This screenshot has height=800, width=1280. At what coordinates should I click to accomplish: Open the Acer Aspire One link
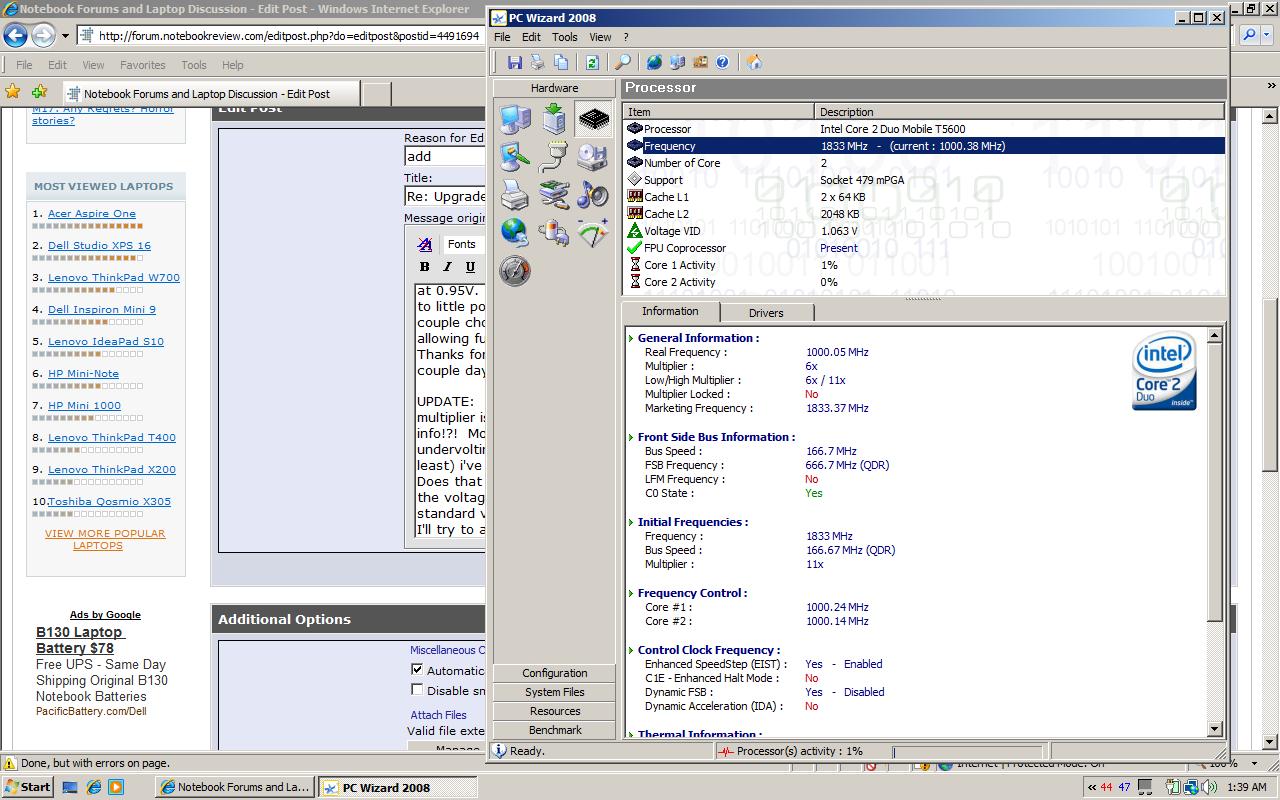tap(92, 213)
